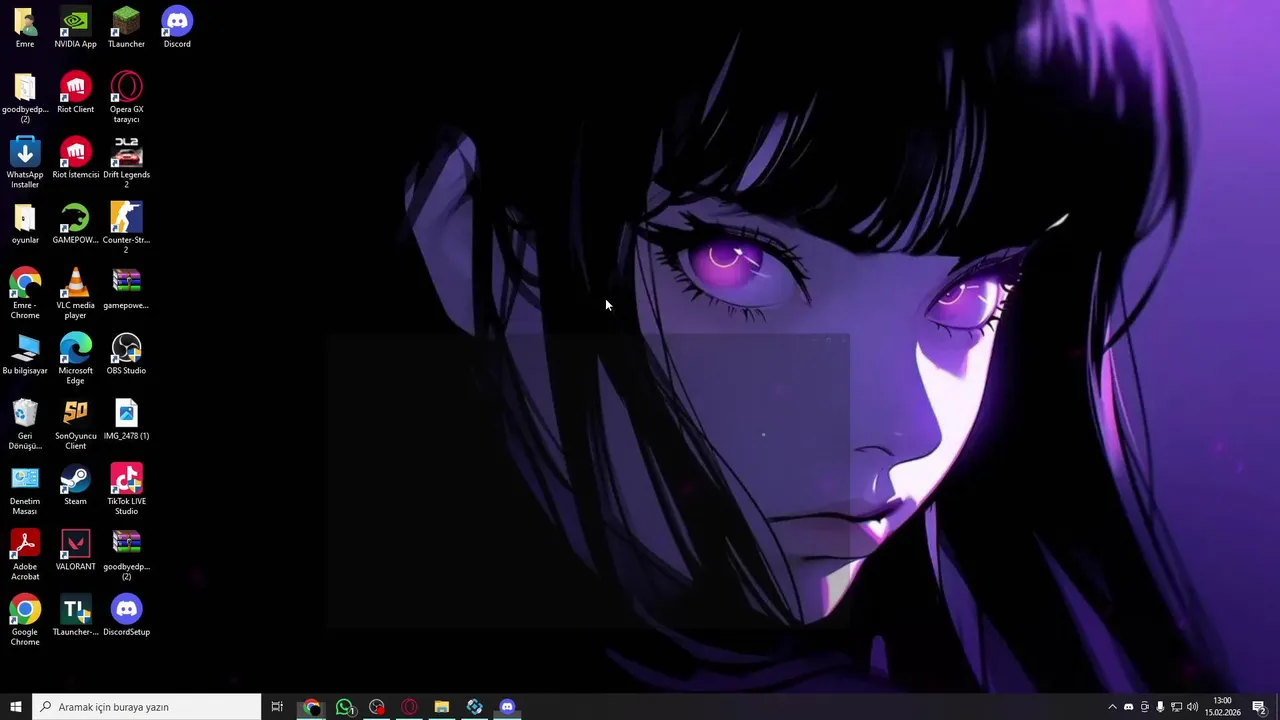Viewport: 1280px width, 720px height.
Task: Select the Steam desktop shortcut
Action: [75, 485]
